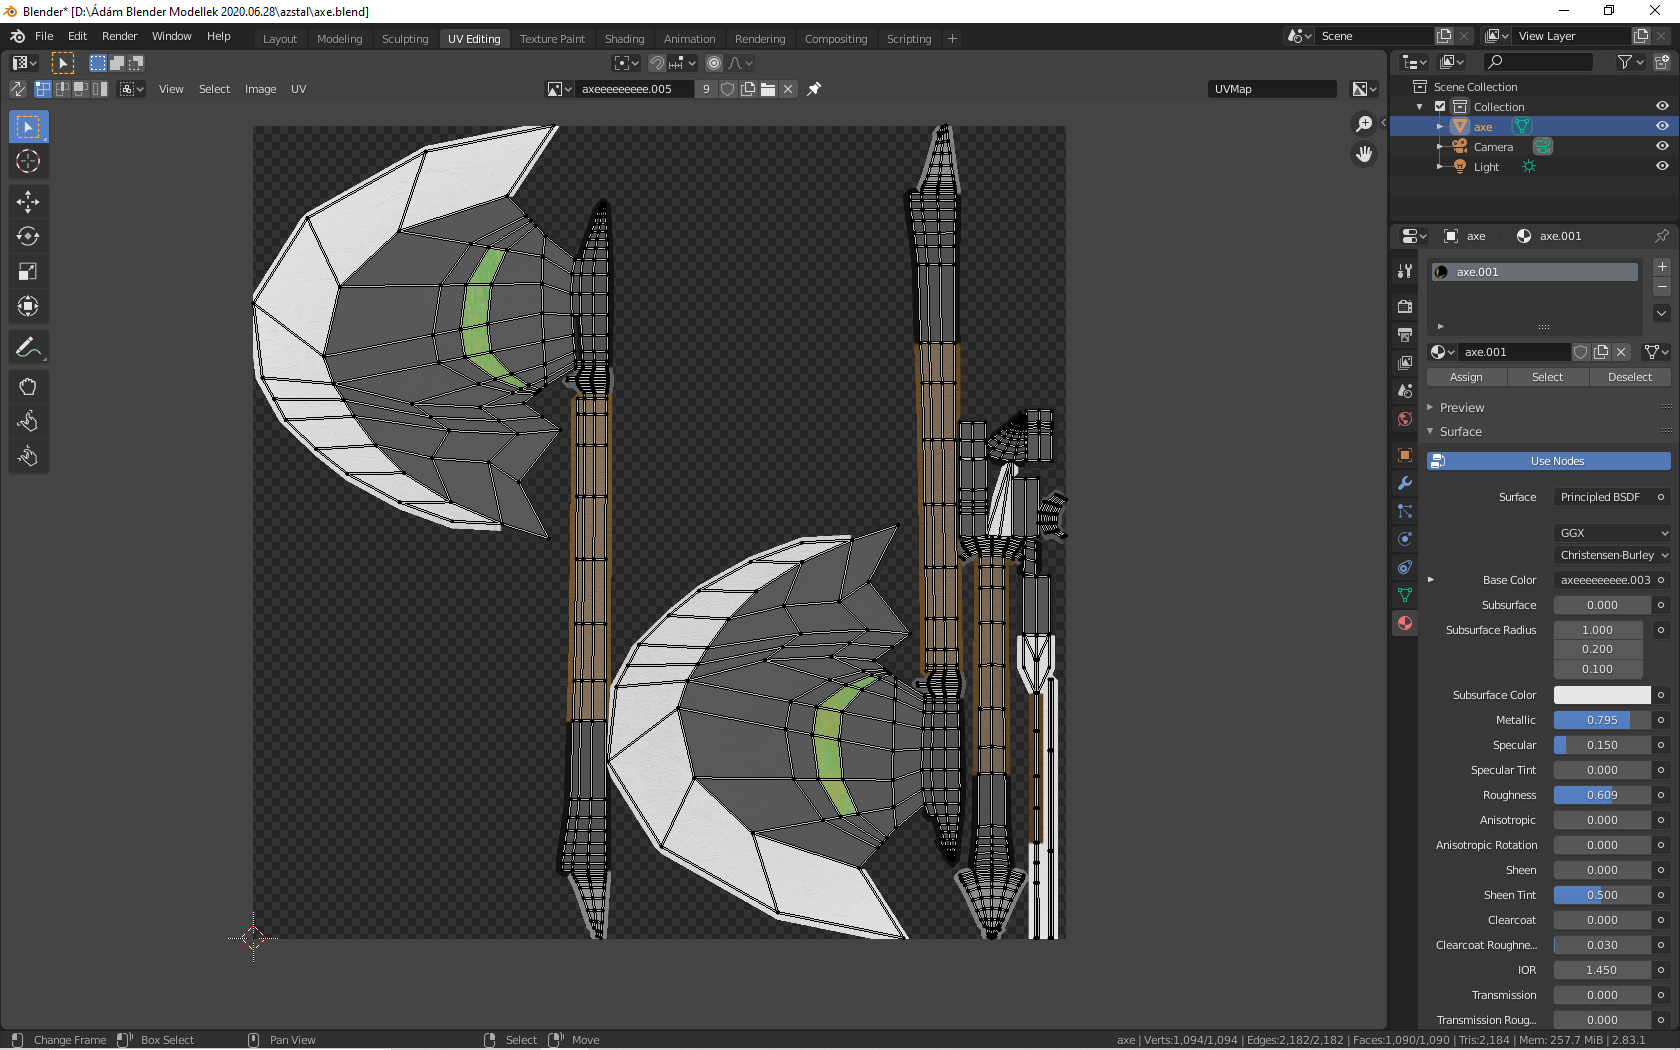Image resolution: width=1680 pixels, height=1050 pixels.
Task: Select the 2D Cursor tool
Action: [28, 161]
